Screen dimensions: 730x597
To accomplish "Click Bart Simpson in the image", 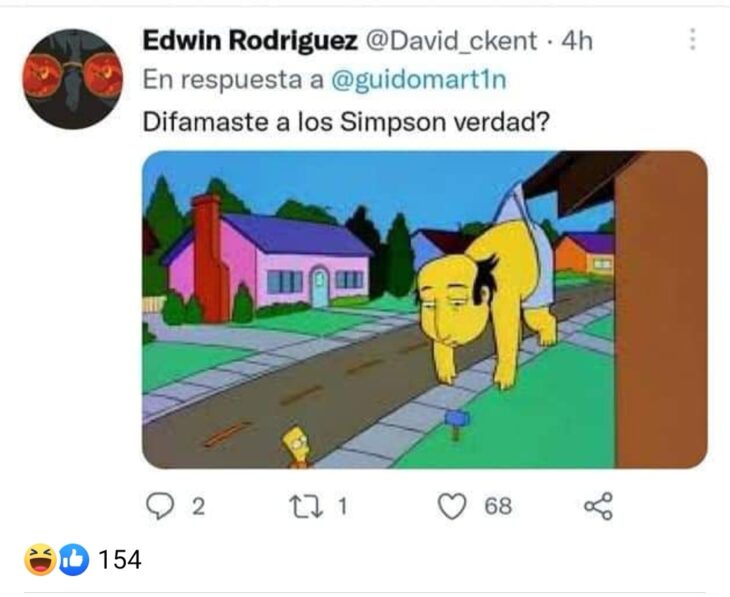I will (x=297, y=447).
